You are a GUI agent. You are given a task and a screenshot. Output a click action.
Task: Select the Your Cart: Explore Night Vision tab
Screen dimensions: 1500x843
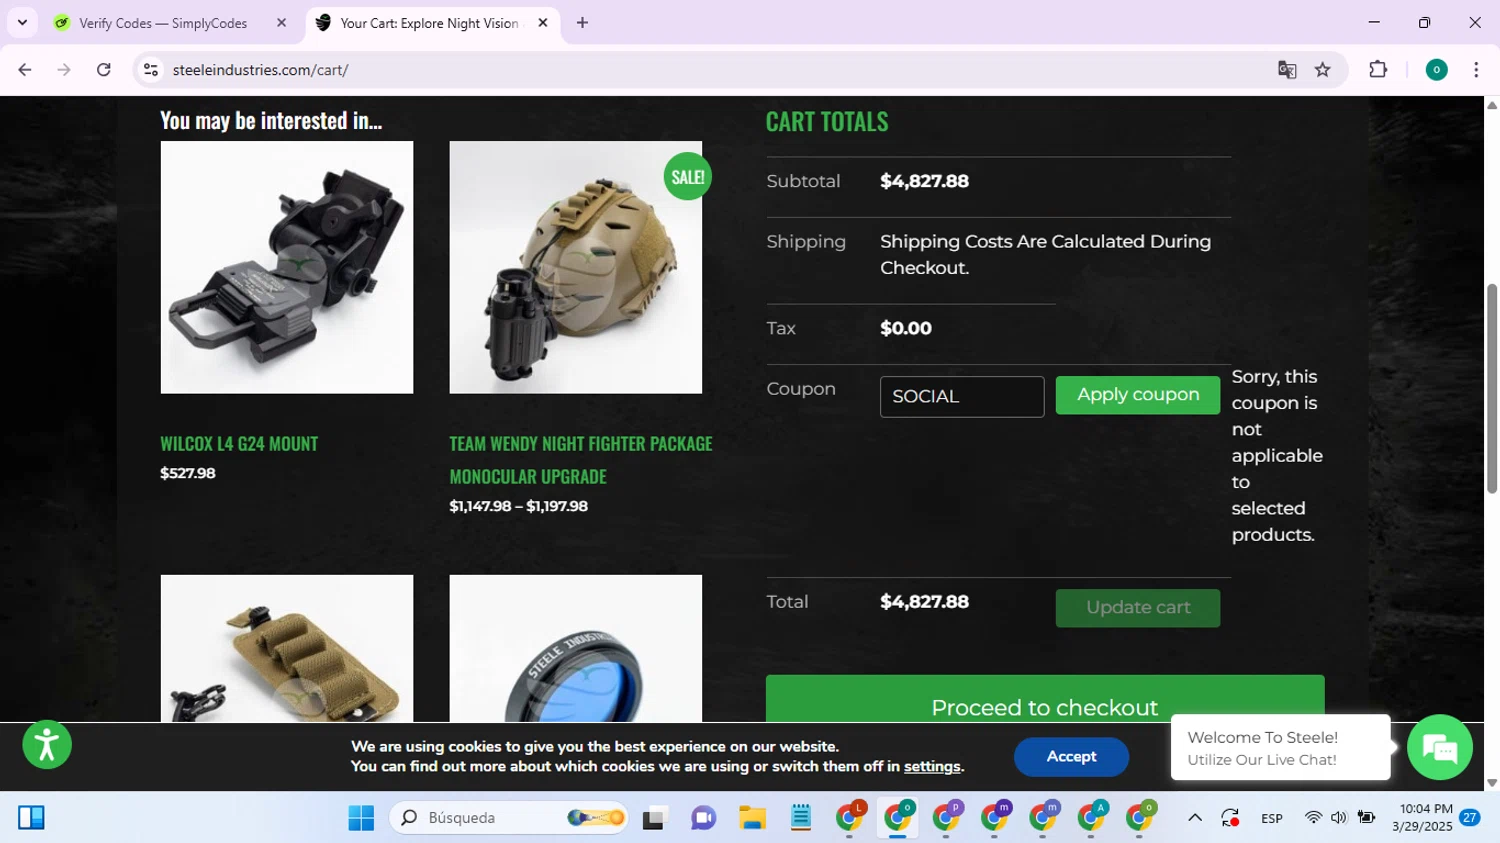click(x=432, y=23)
